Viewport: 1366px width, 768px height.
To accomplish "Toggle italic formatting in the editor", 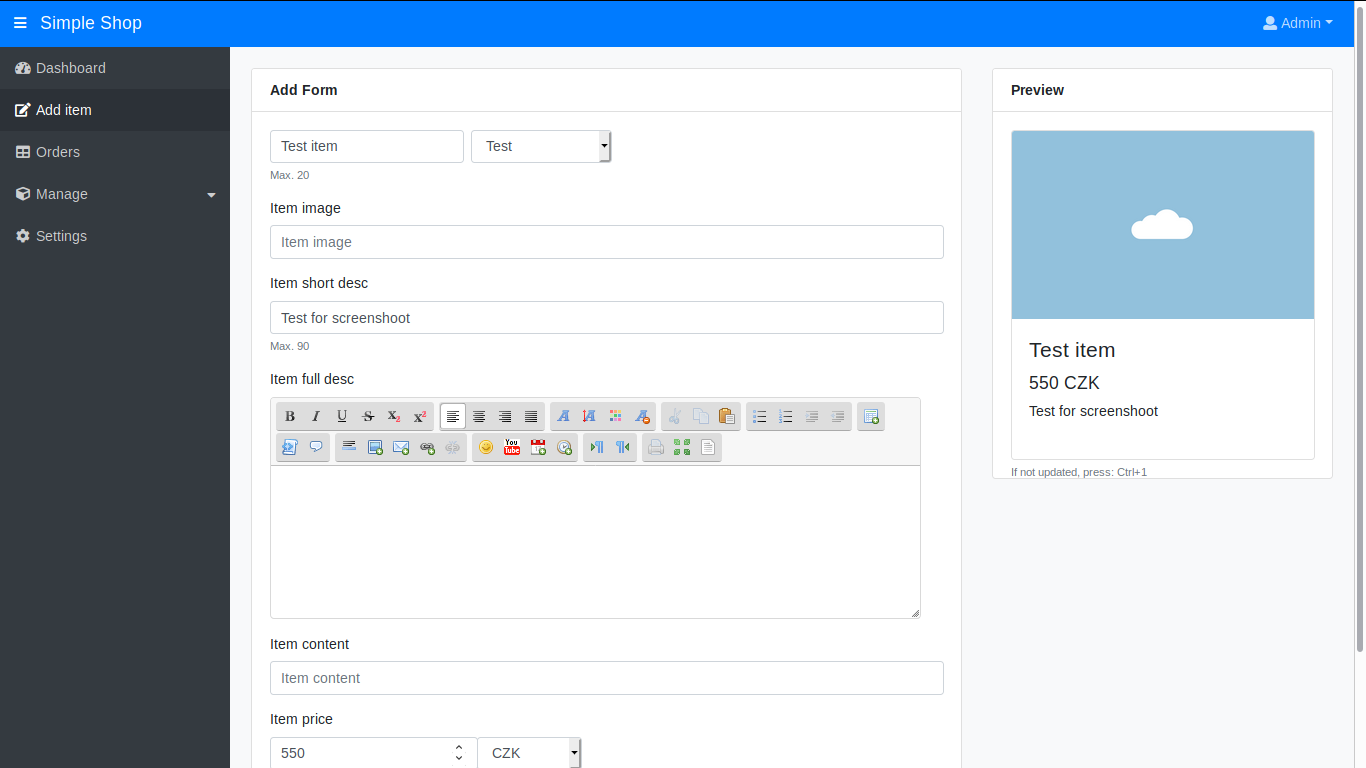I will [316, 416].
